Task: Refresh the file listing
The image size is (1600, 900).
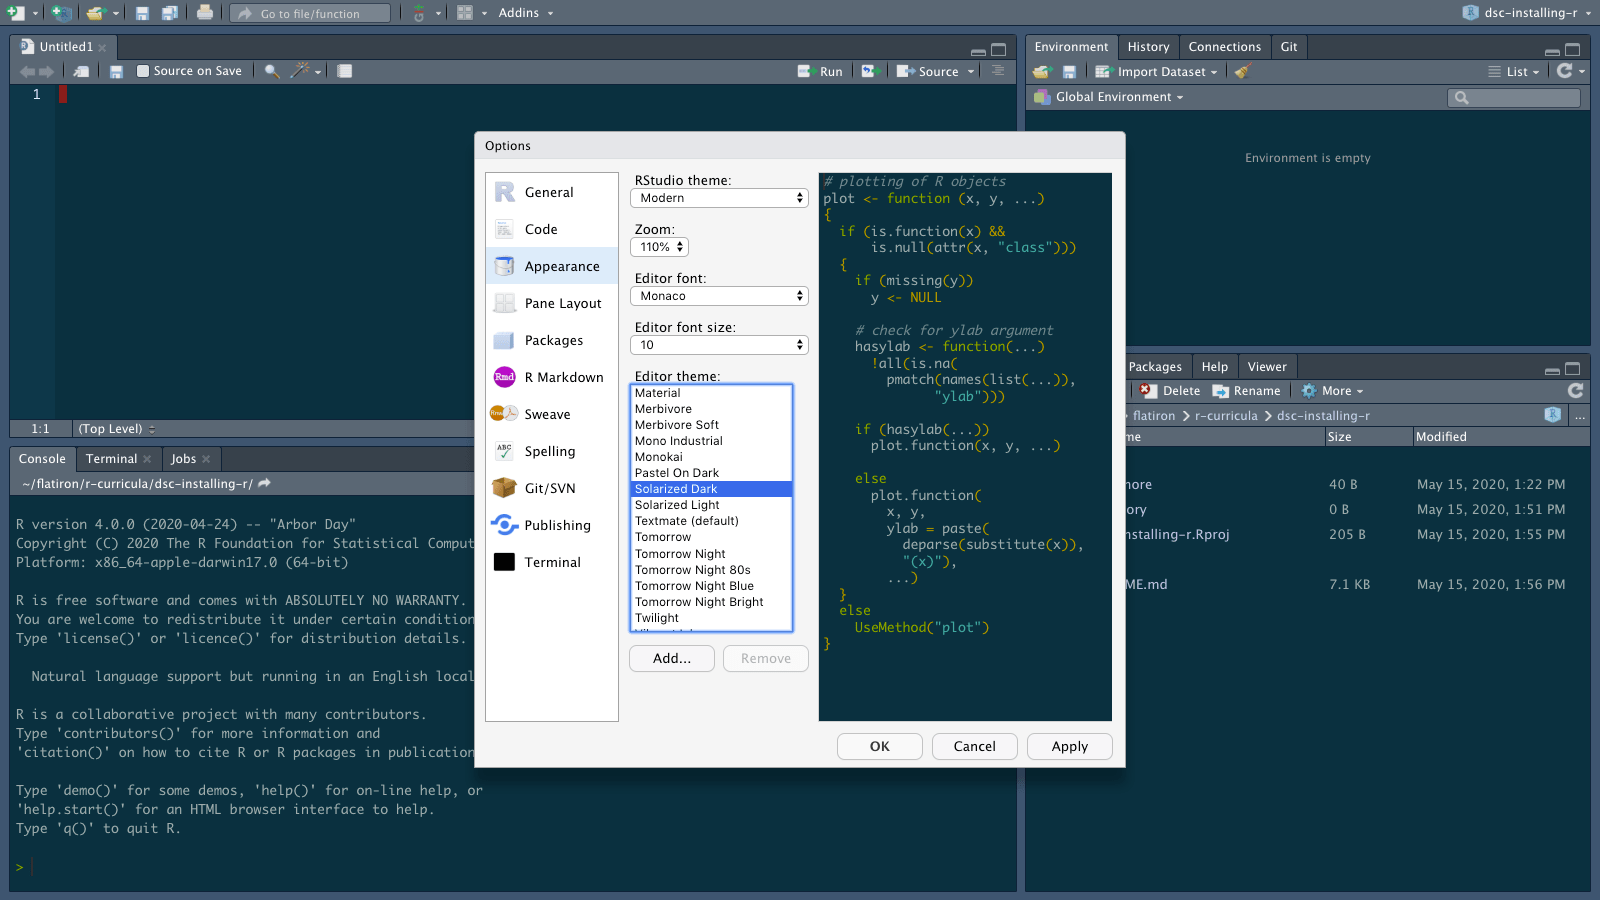Action: tap(1578, 390)
